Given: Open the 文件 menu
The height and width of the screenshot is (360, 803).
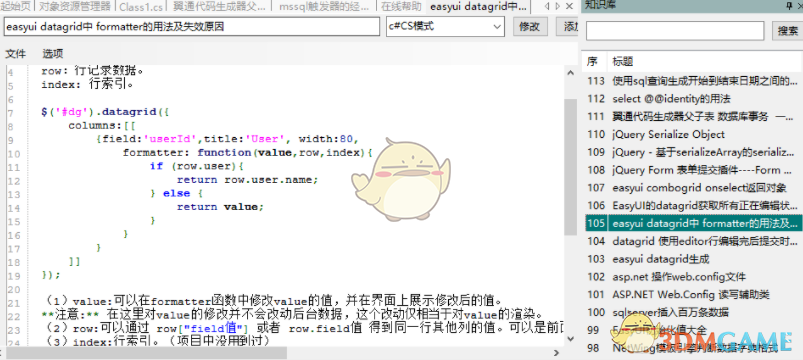Looking at the screenshot, I should click(15, 53).
